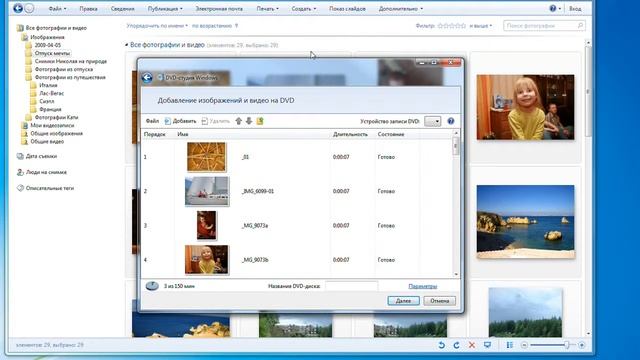This screenshot has width=640, height=360.
Task: Click the Добавить add items icon
Action: [168, 121]
